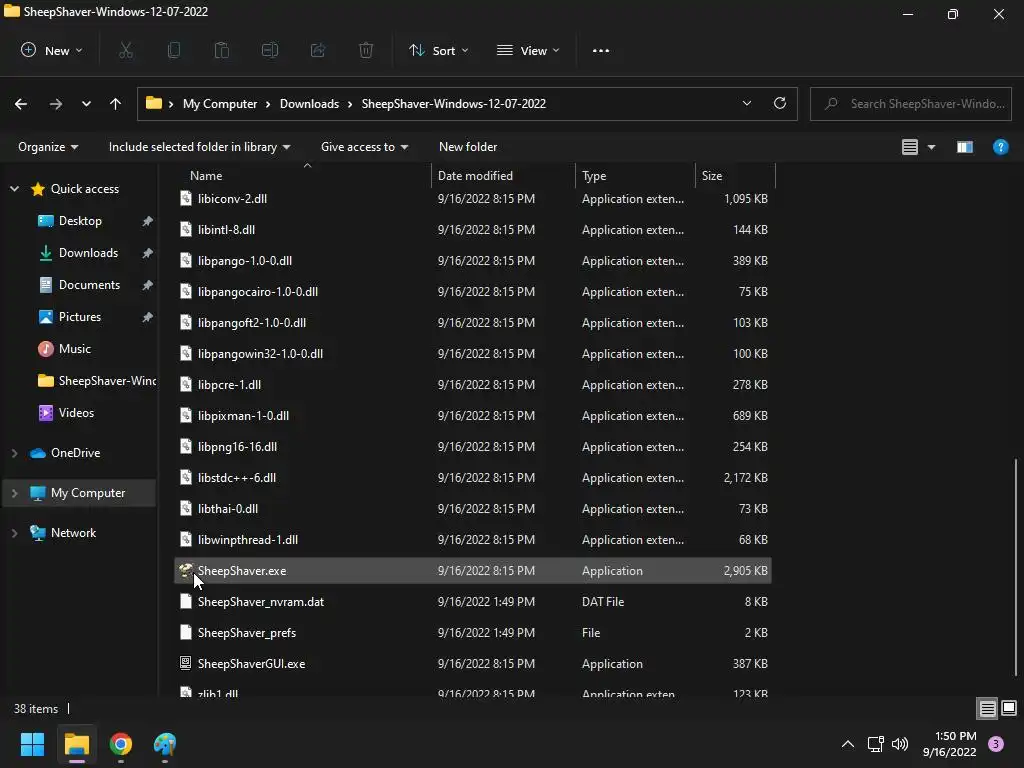The width and height of the screenshot is (1024, 768).
Task: Select the SheepShaver_nvram.dat file
Action: click(x=472, y=601)
